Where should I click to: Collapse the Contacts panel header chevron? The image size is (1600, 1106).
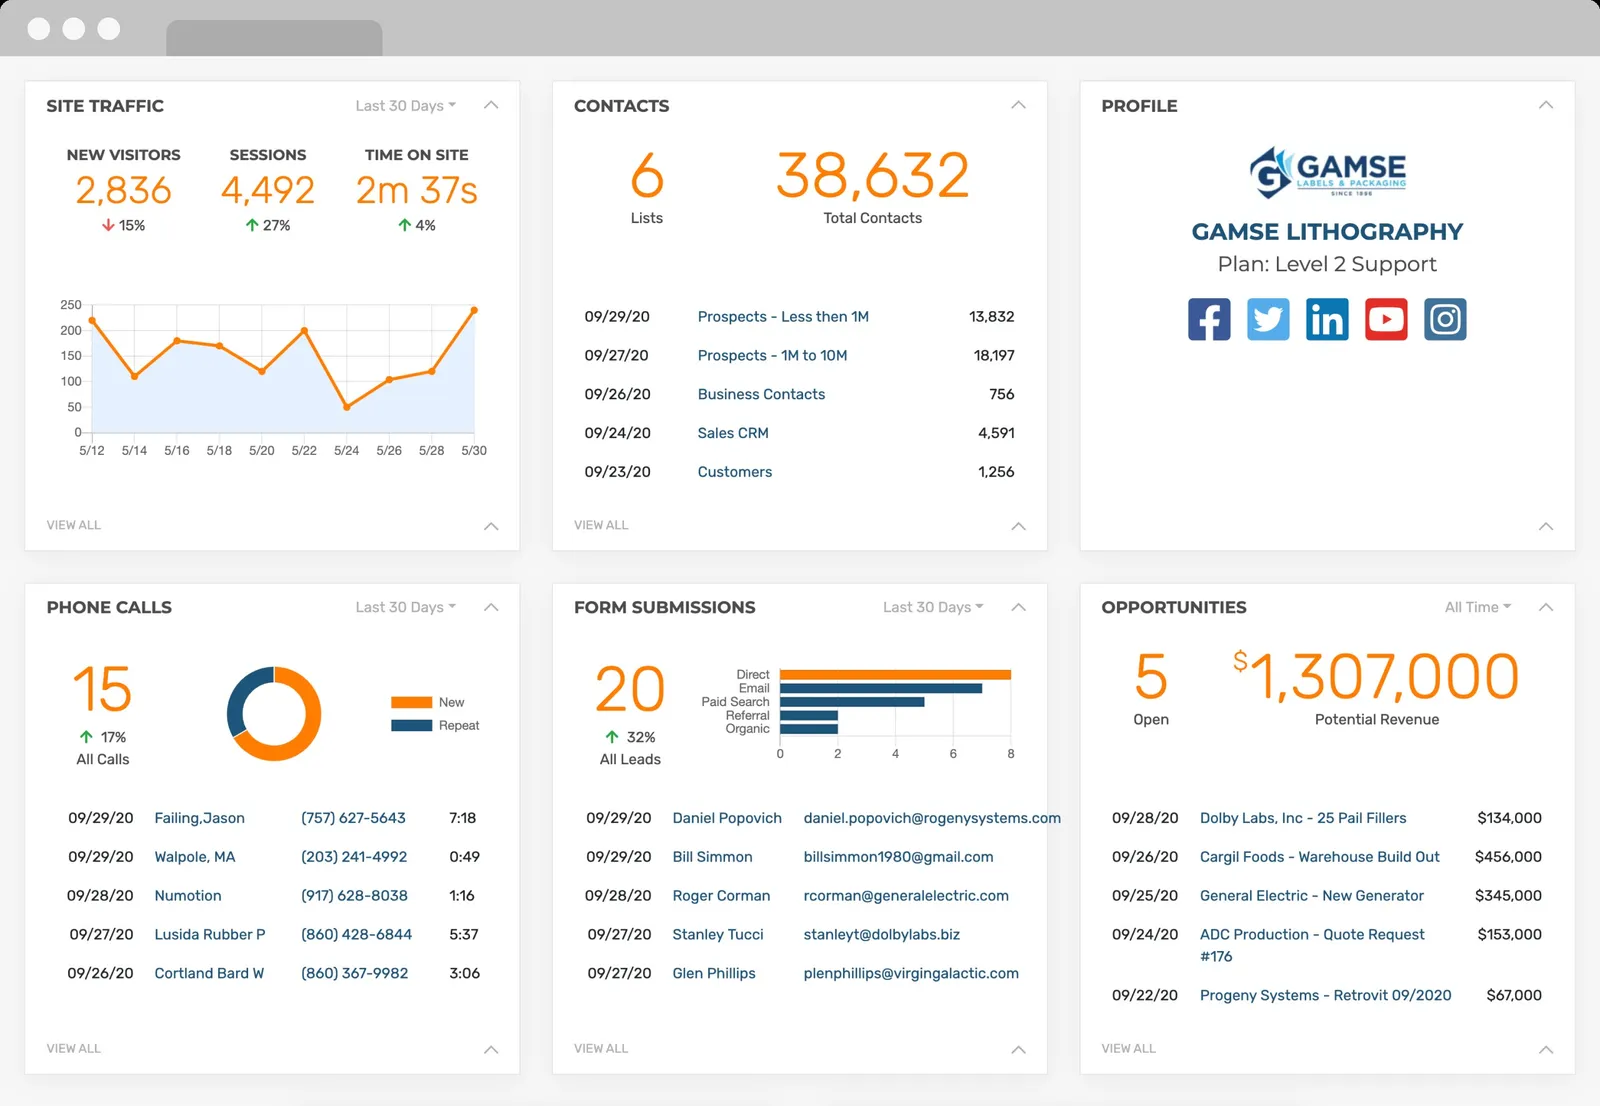[x=1018, y=105]
